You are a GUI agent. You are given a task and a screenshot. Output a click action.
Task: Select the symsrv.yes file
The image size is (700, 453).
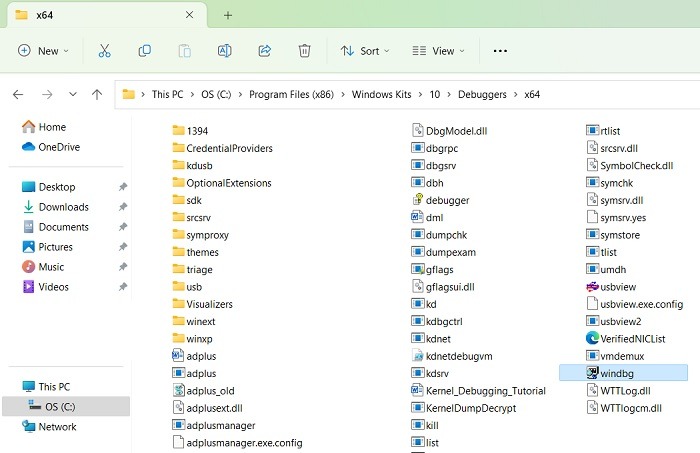[617, 217]
